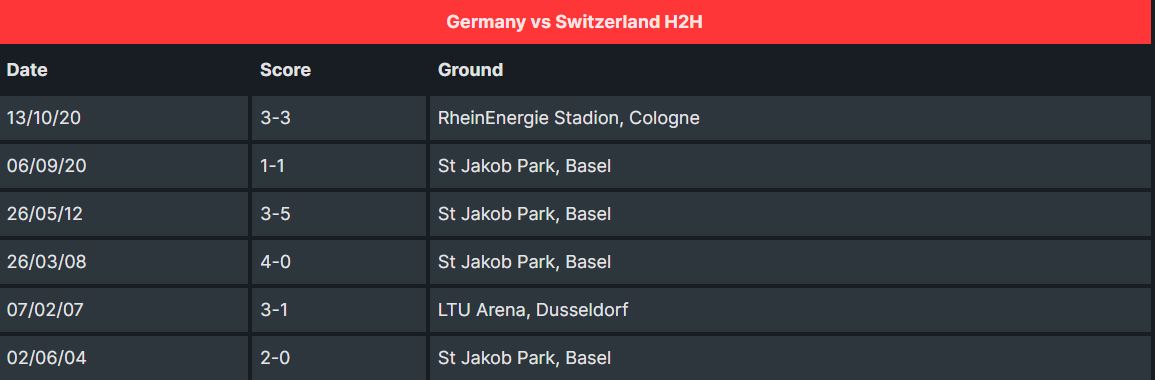Click the 2-0 score cell

(339, 358)
